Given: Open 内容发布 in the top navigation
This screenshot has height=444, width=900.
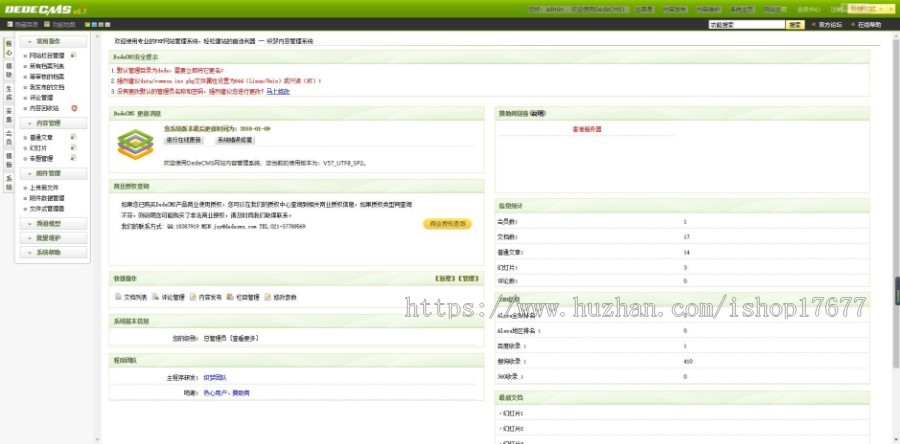Looking at the screenshot, I should coord(674,10).
